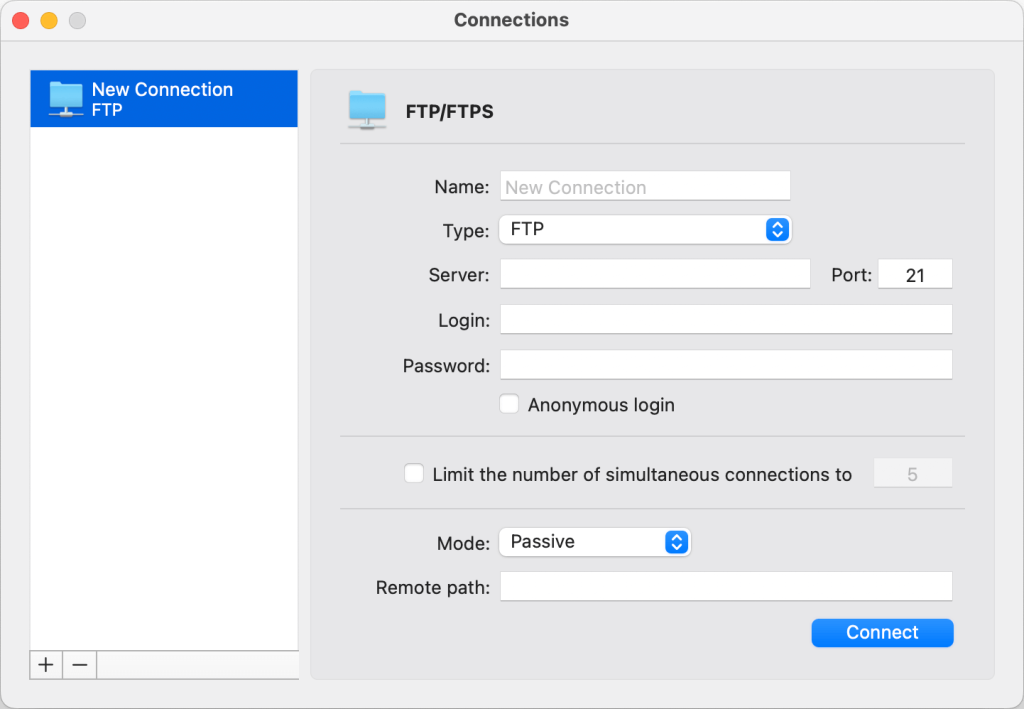1024x709 pixels.
Task: Click the simultaneous connections limit value field
Action: tap(913, 472)
